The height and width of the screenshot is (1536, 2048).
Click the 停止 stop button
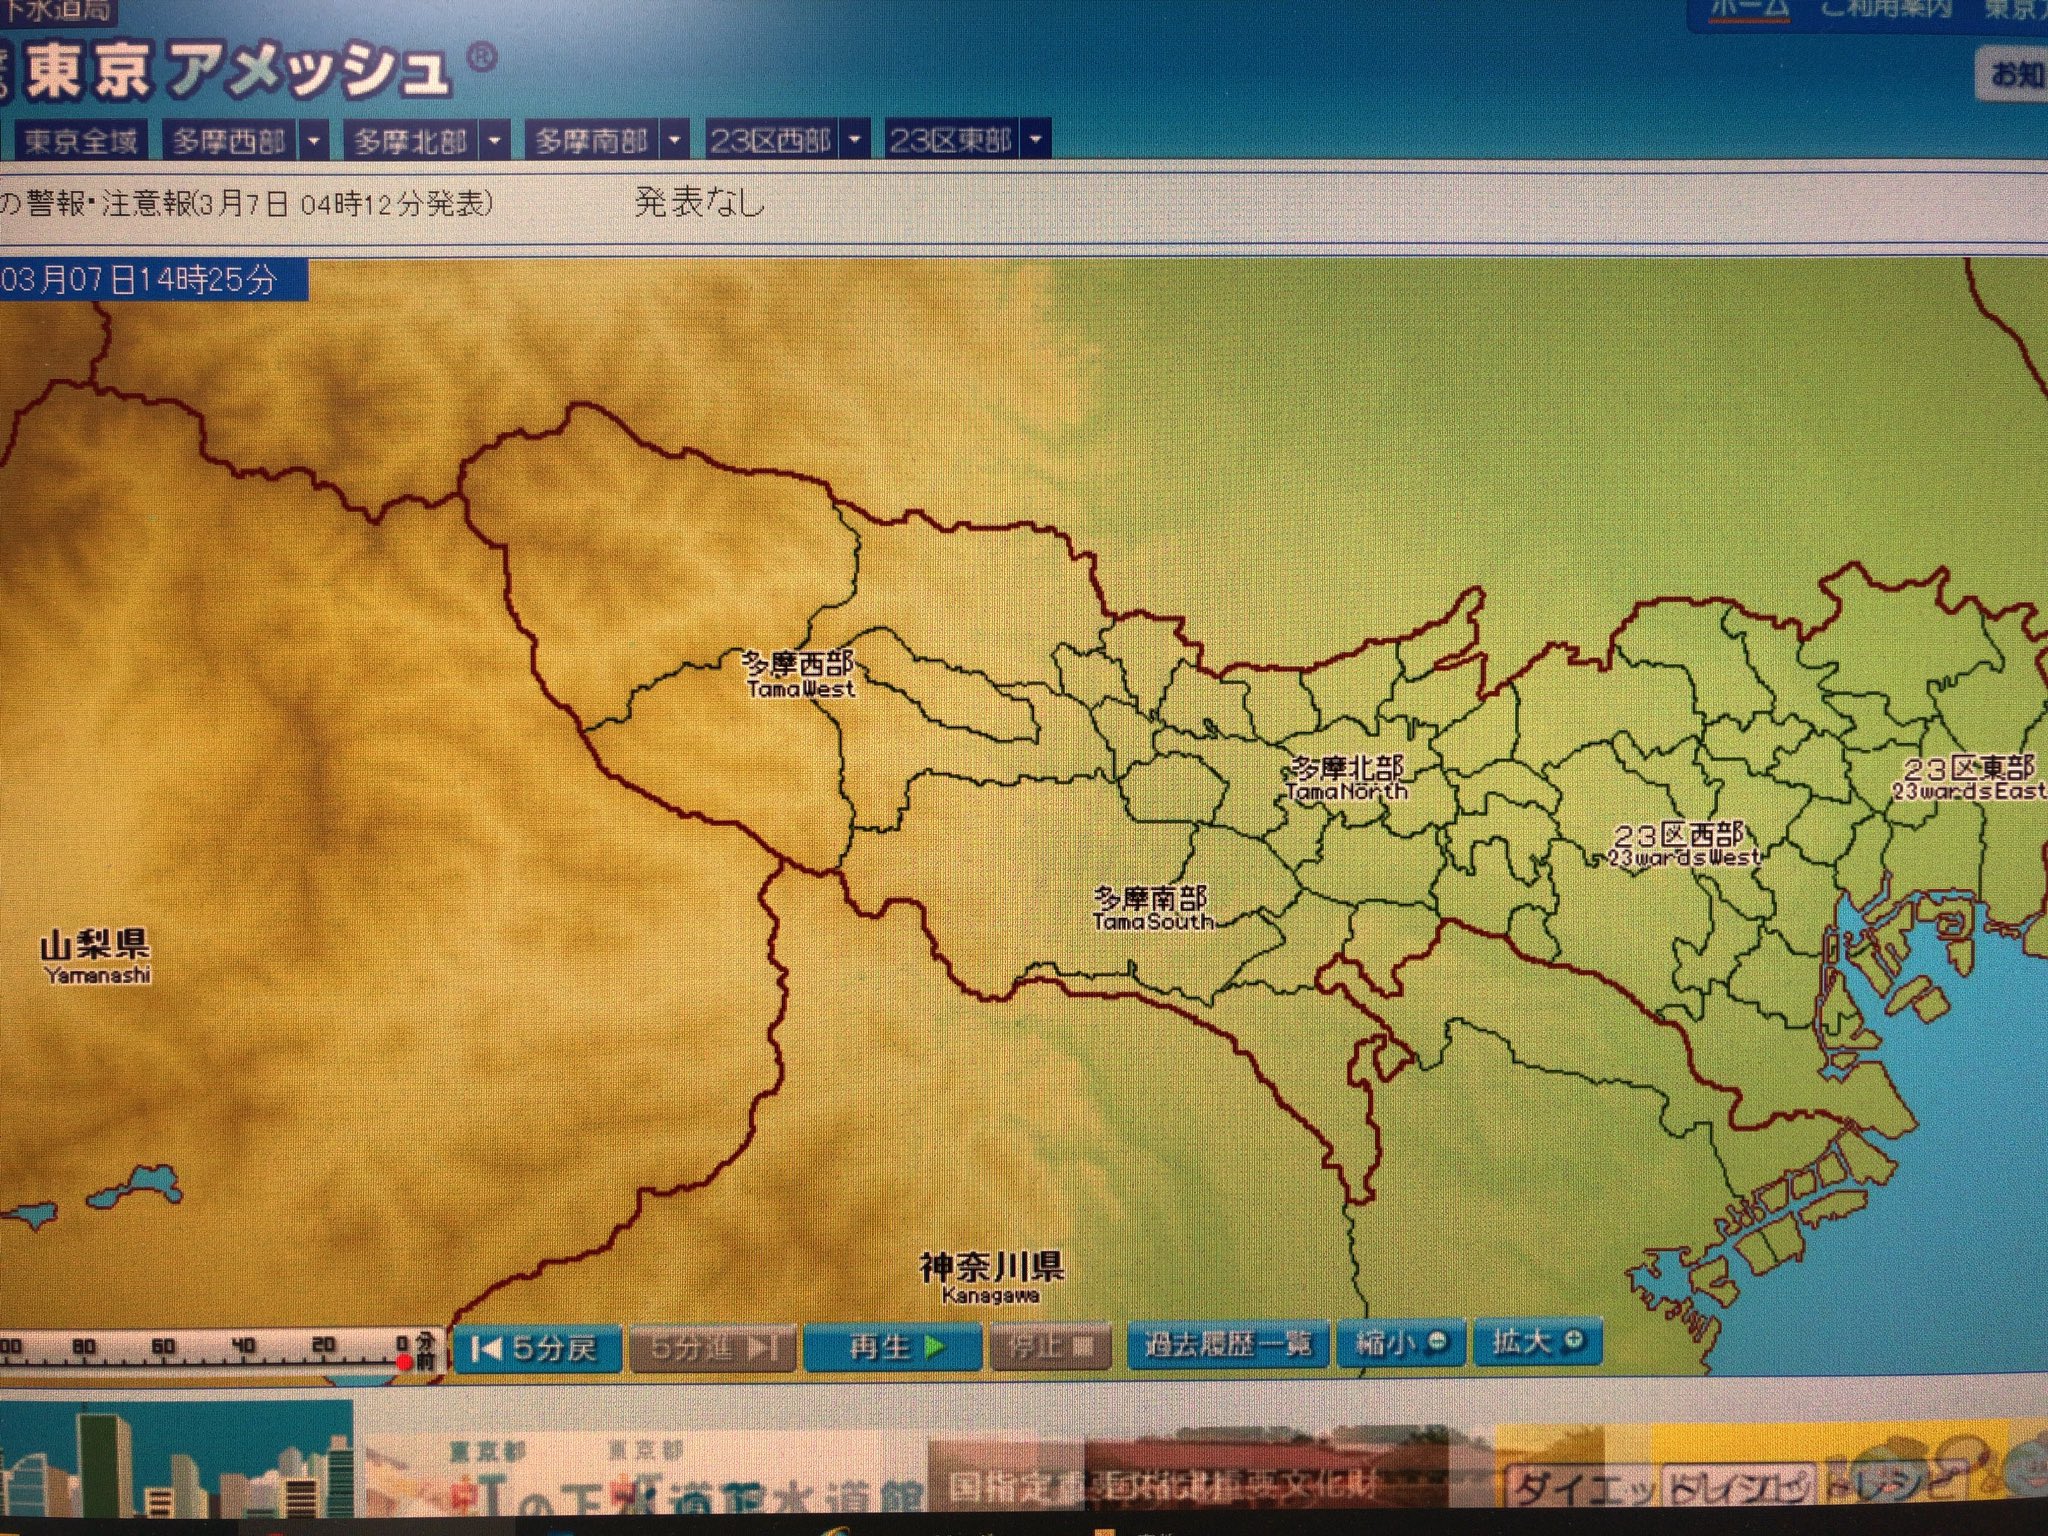(x=1050, y=1346)
